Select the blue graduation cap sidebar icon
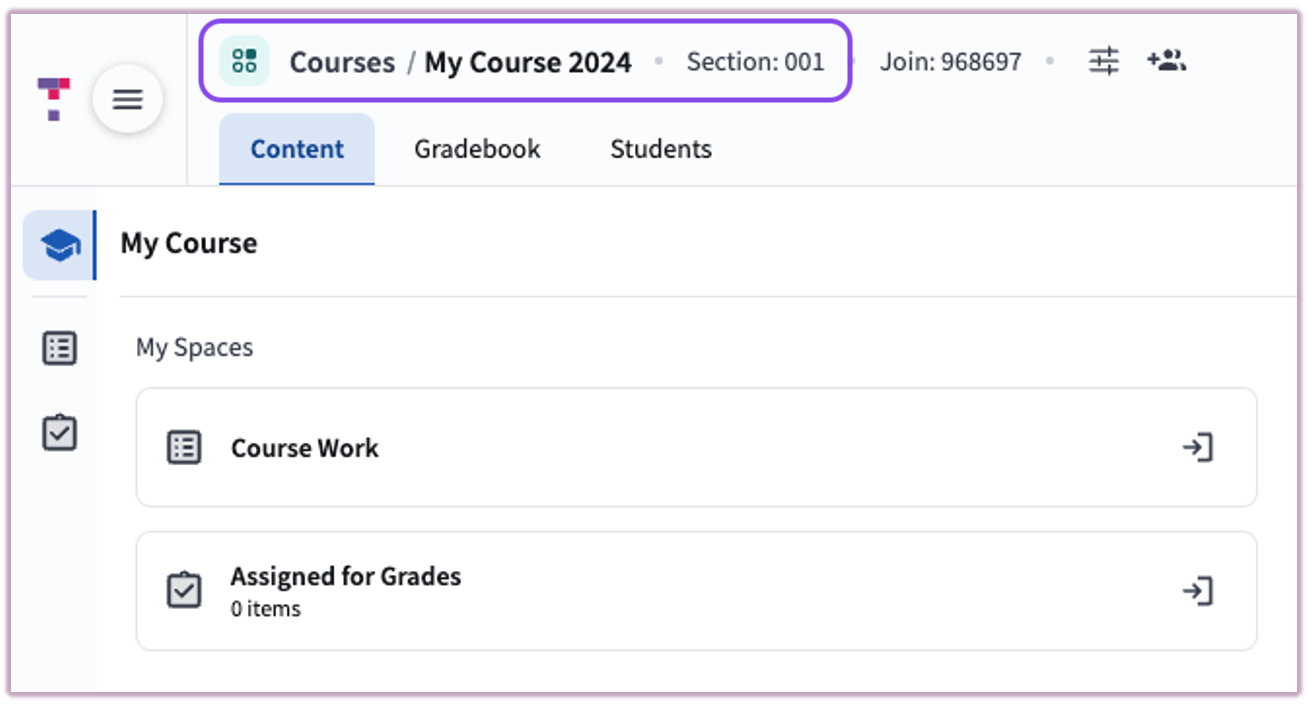 57,244
